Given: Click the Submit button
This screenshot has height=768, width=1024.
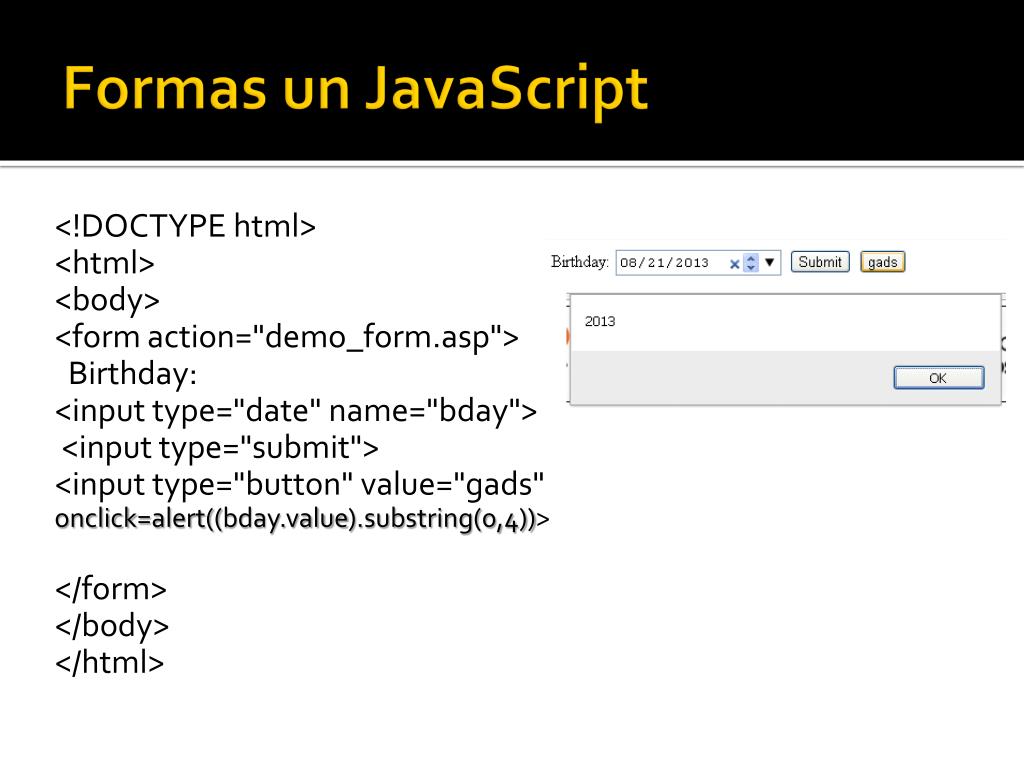Looking at the screenshot, I should click(x=820, y=262).
